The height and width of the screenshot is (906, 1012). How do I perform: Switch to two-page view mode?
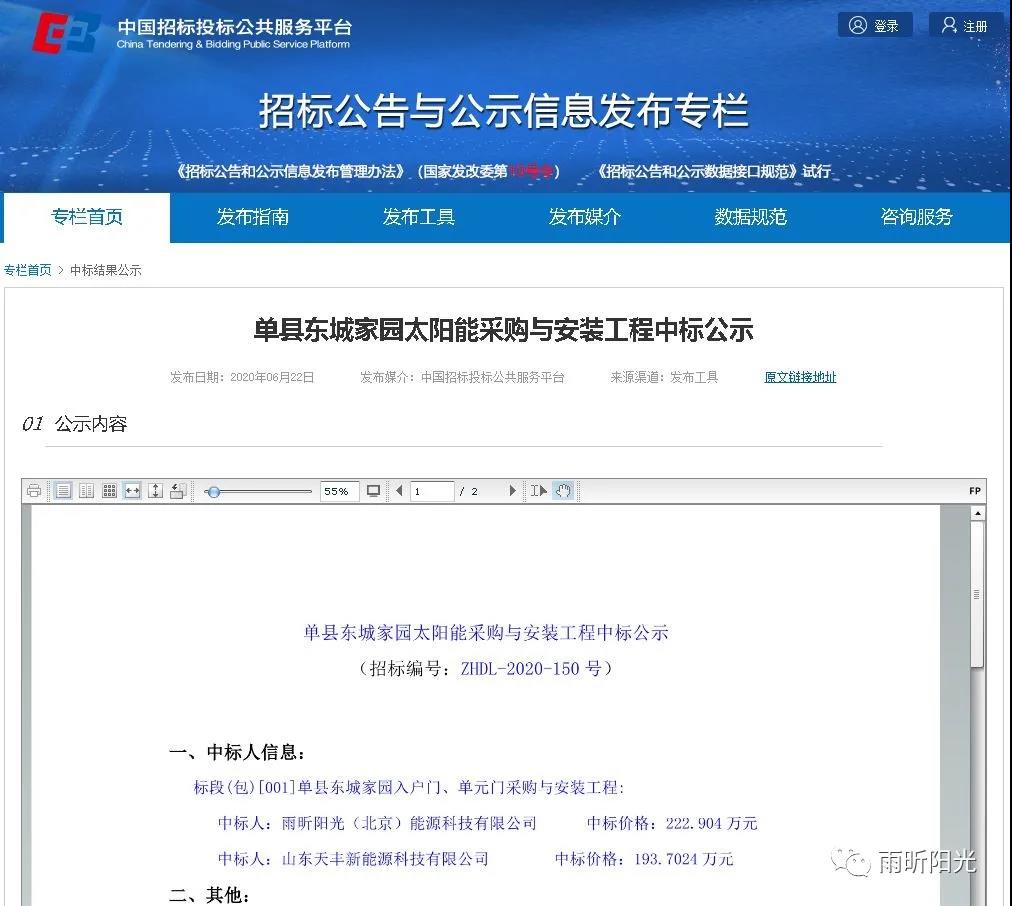coord(86,491)
